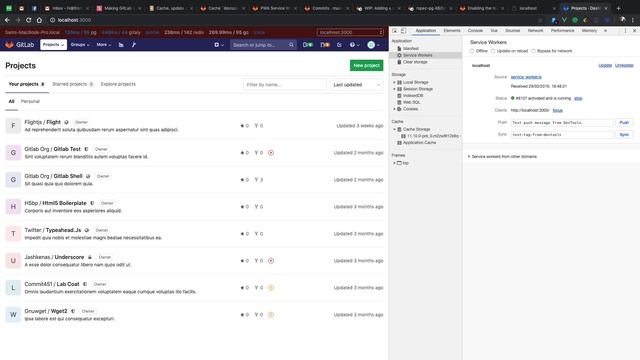Open DevTools three-dot options menu

click(625, 31)
